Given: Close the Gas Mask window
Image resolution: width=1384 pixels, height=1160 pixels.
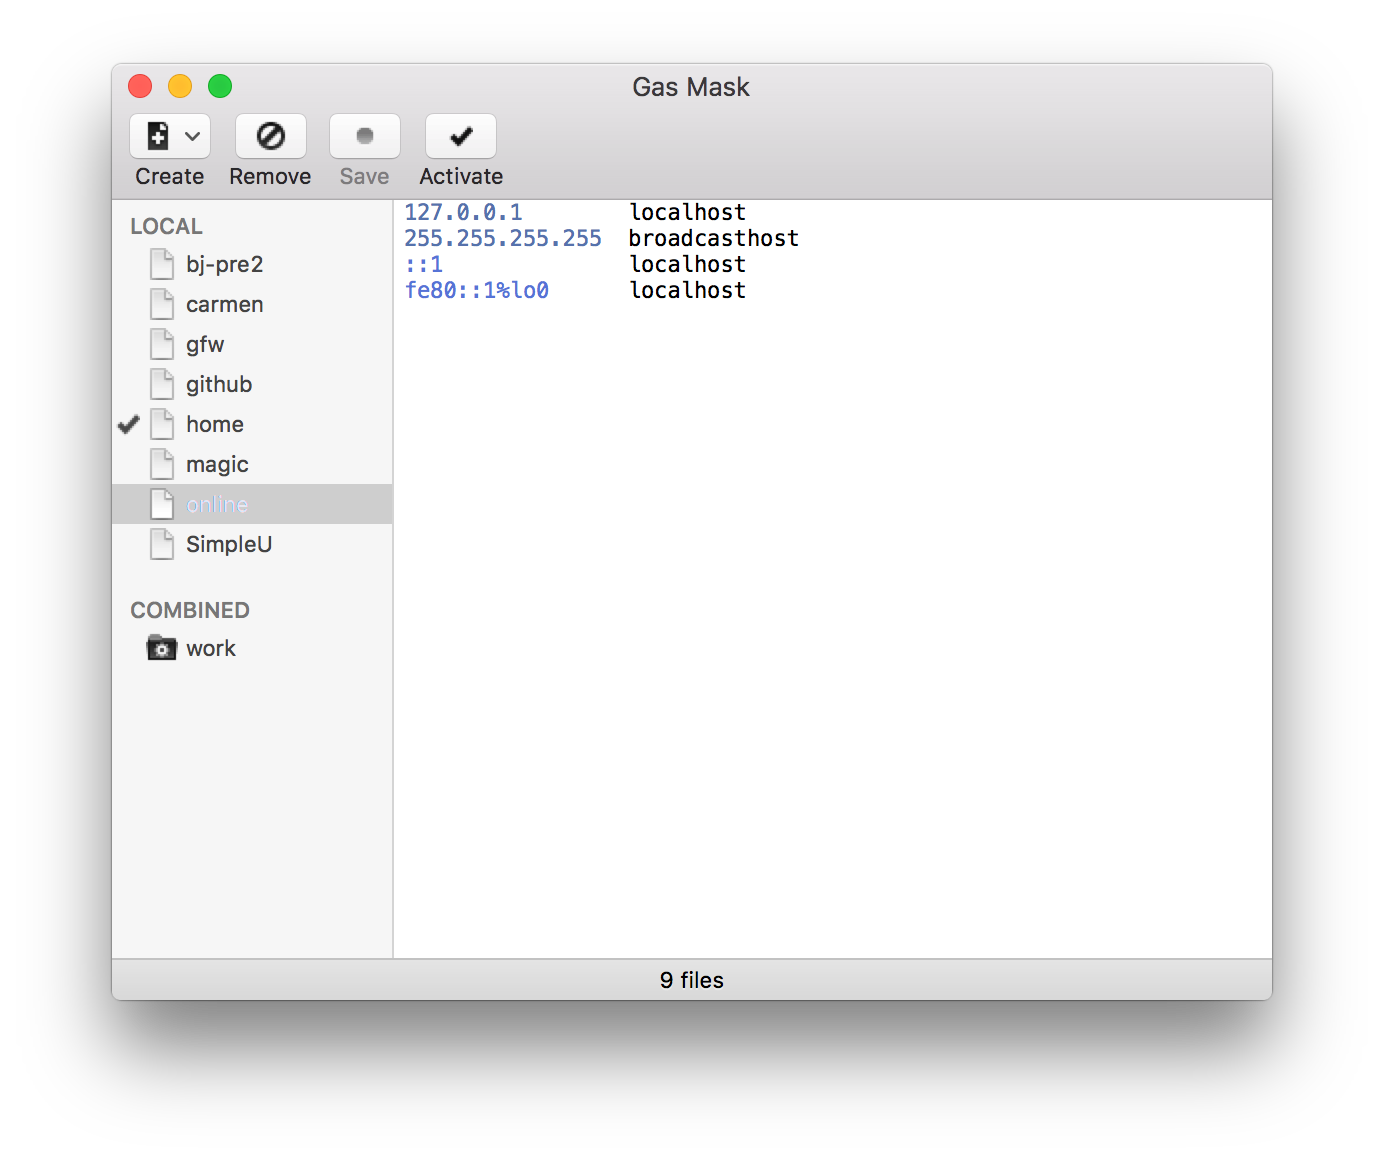Looking at the screenshot, I should (x=140, y=86).
